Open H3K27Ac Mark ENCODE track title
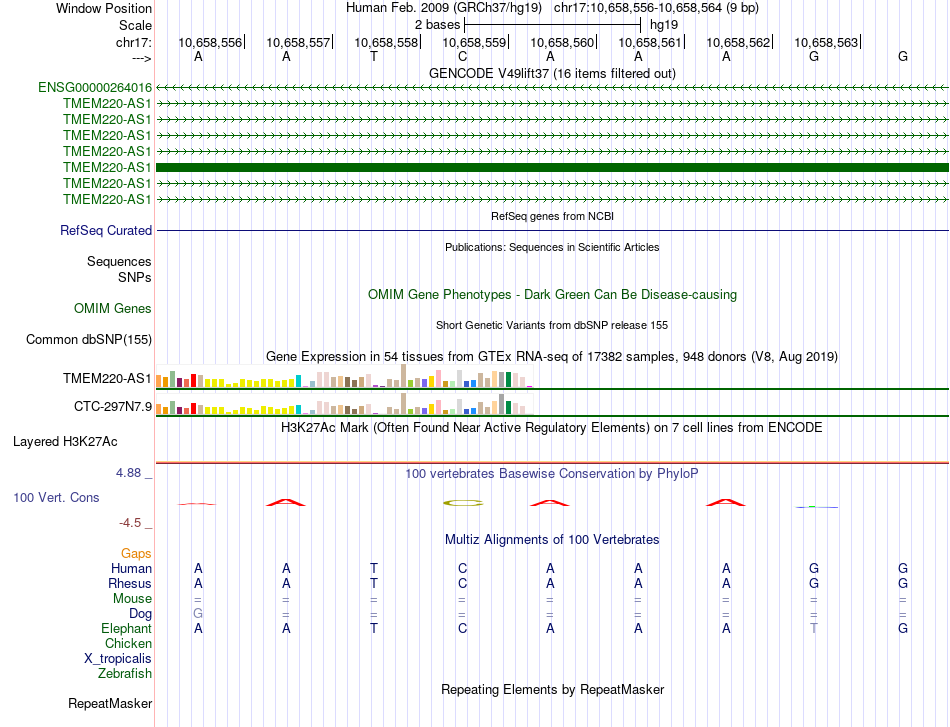Viewport: 950px width, 727px height. coord(552,428)
